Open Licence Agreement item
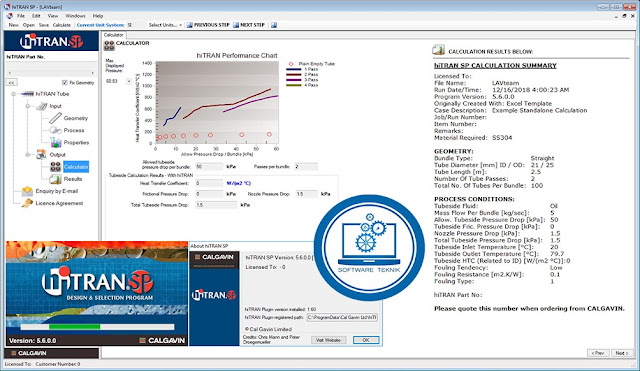640x371 pixels. [x=59, y=203]
